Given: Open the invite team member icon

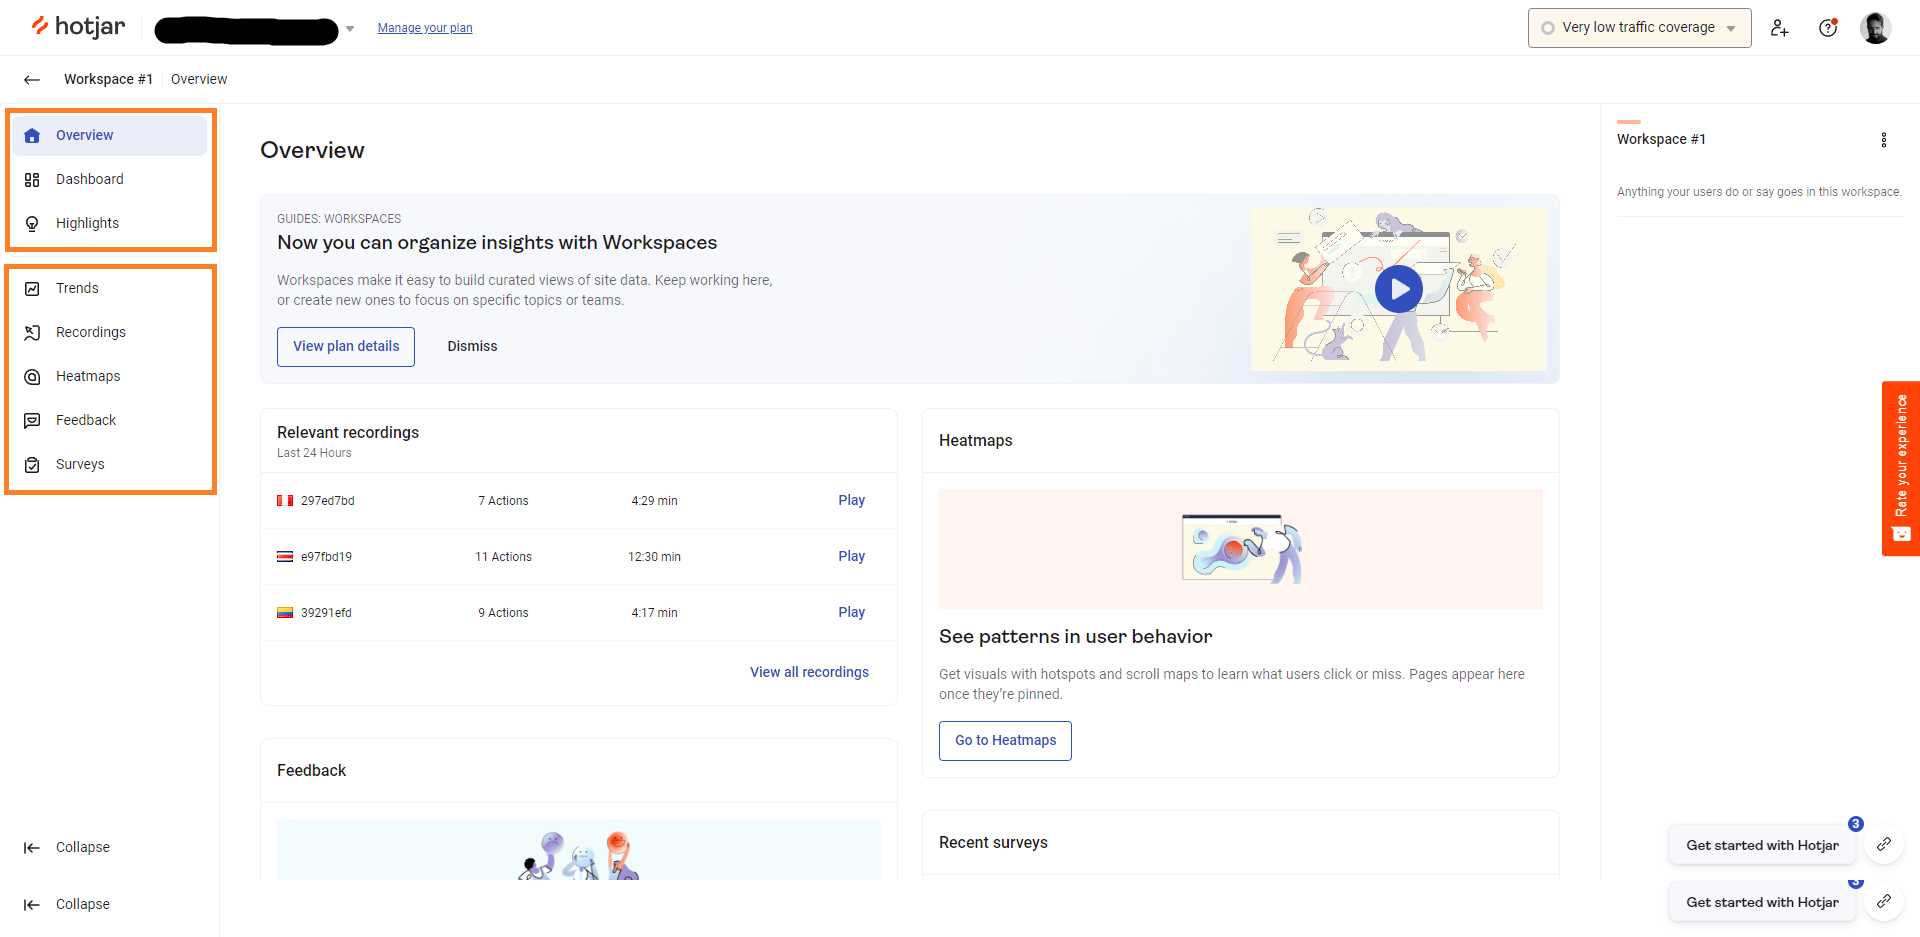Looking at the screenshot, I should click(1779, 28).
